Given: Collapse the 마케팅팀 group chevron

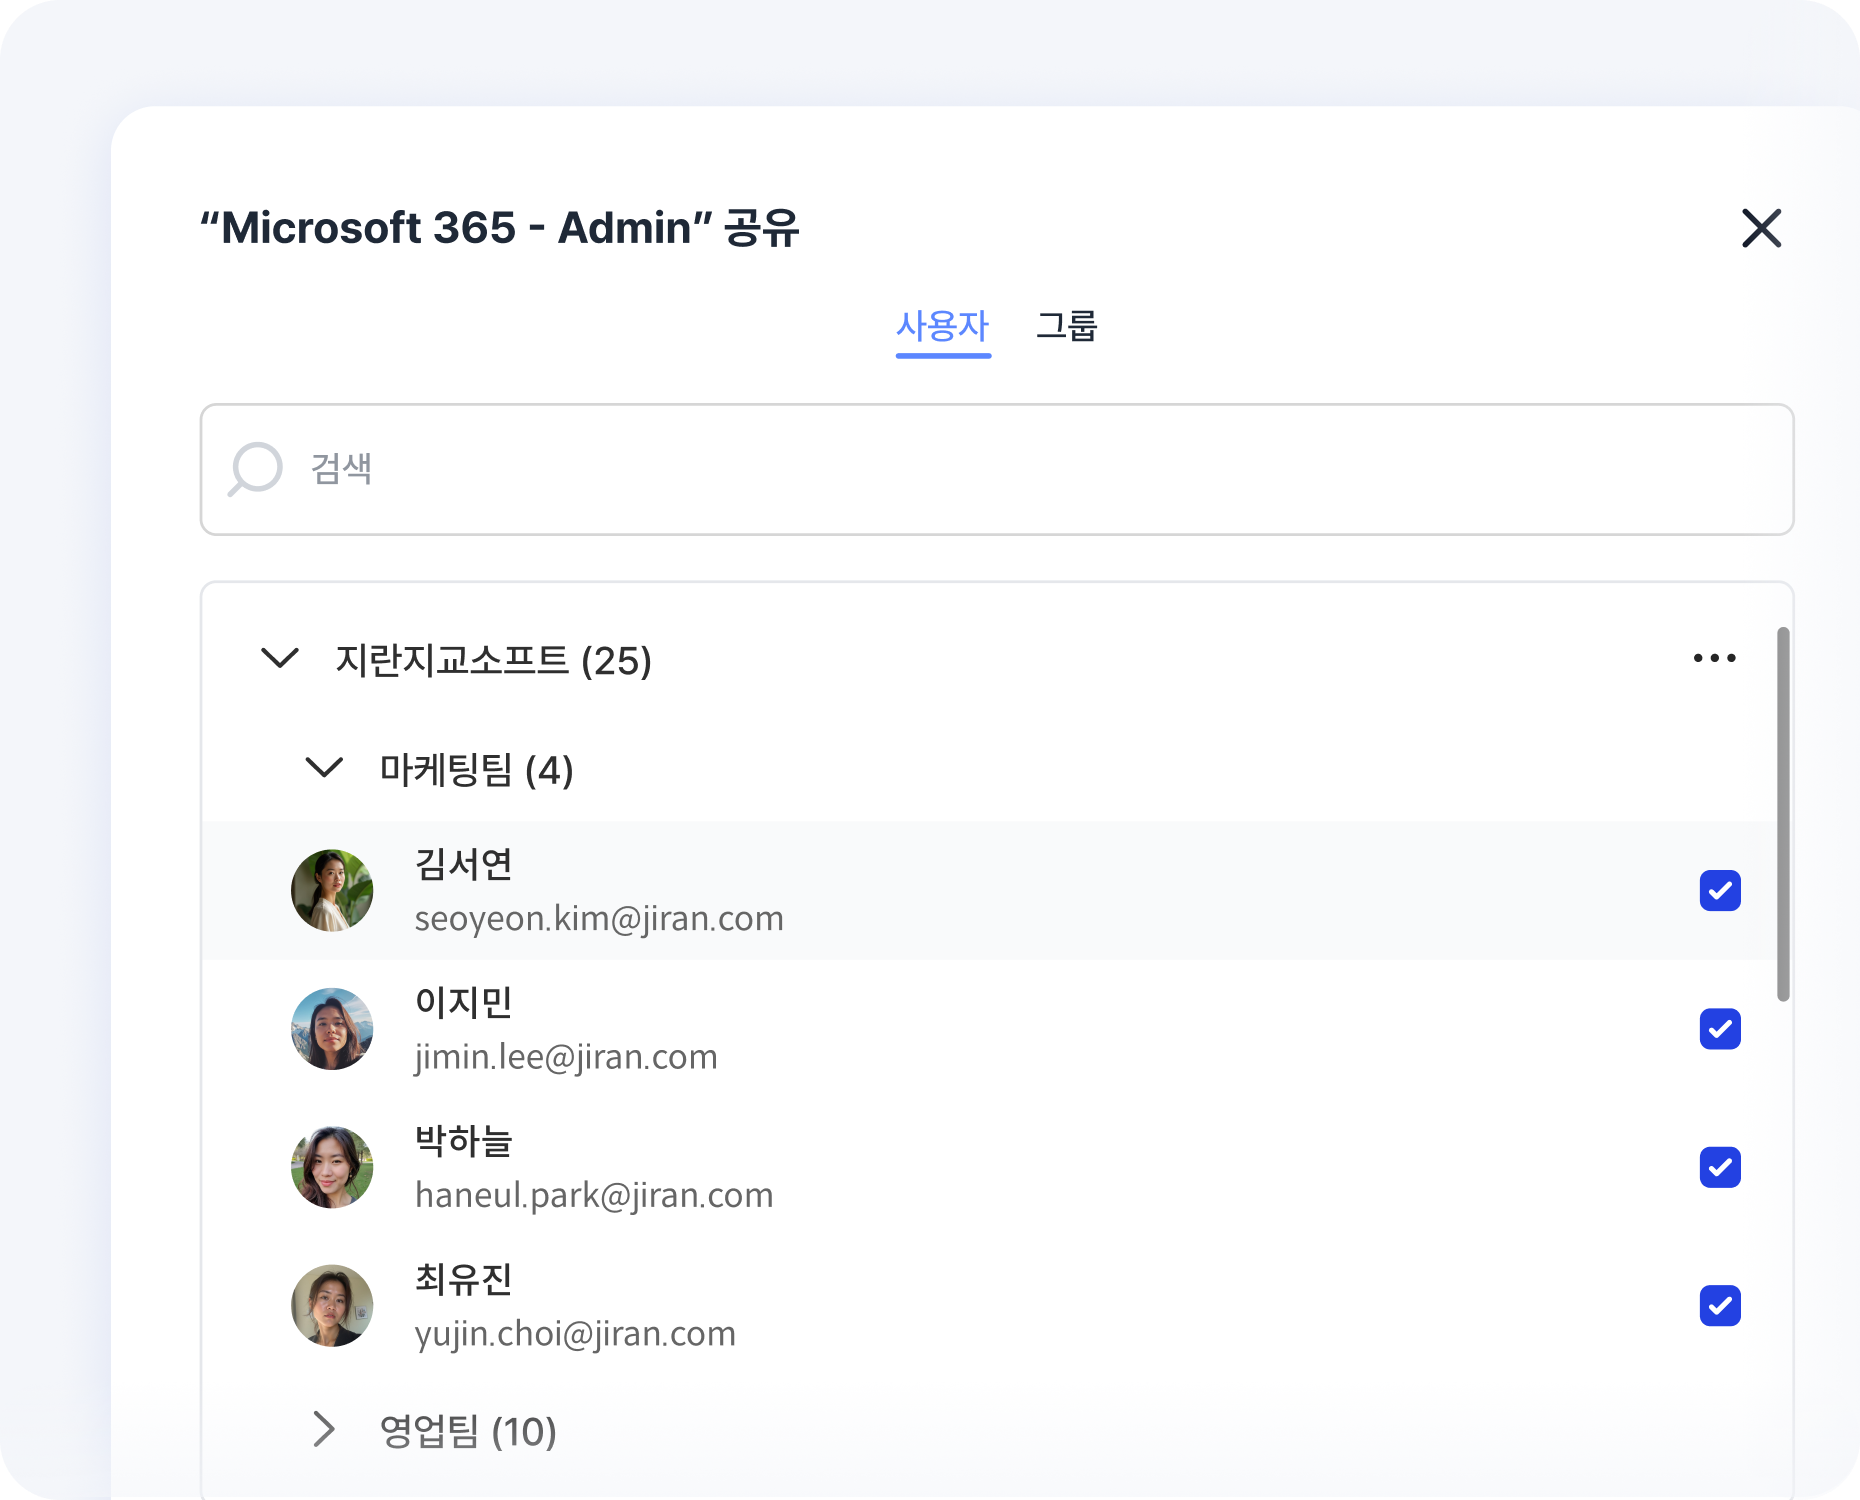Looking at the screenshot, I should tap(324, 768).
